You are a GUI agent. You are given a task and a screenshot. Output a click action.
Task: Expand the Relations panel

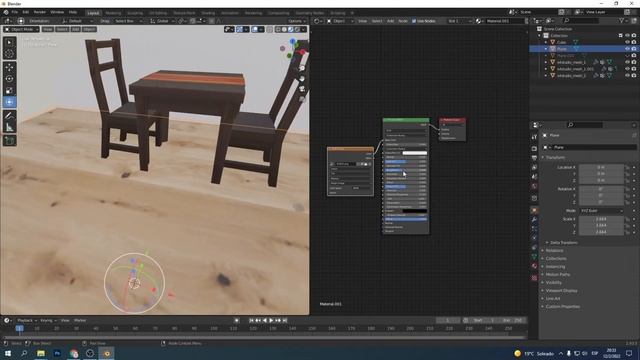(554, 251)
